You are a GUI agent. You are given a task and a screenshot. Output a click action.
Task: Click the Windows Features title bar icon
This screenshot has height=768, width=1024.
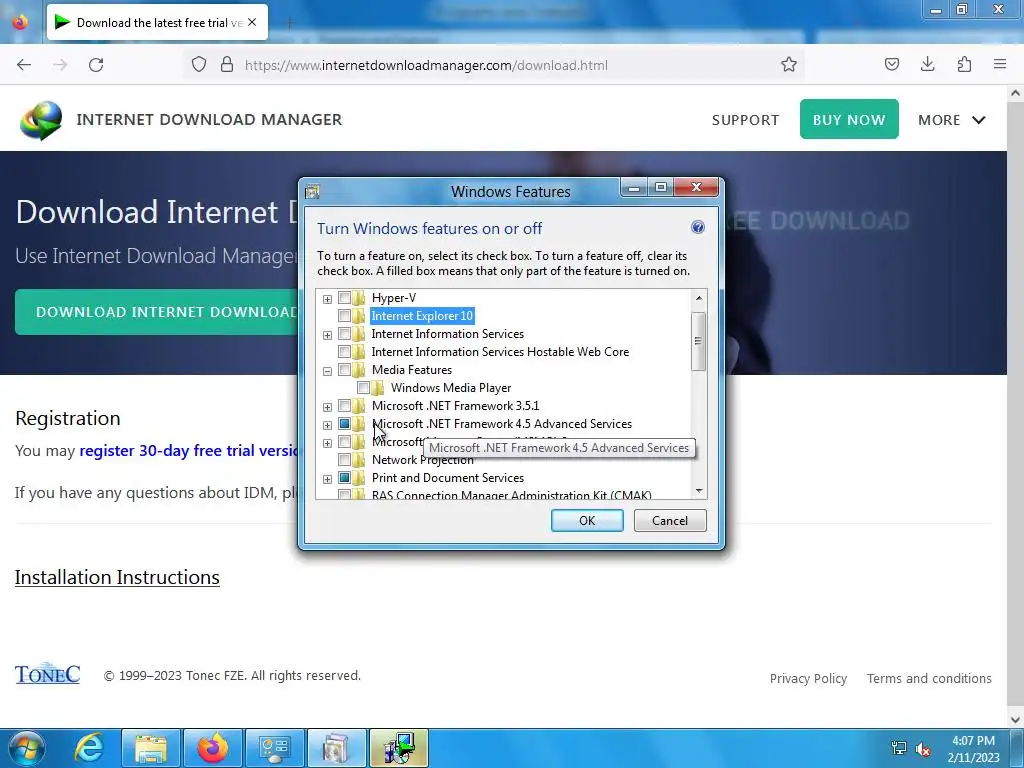pos(313,191)
